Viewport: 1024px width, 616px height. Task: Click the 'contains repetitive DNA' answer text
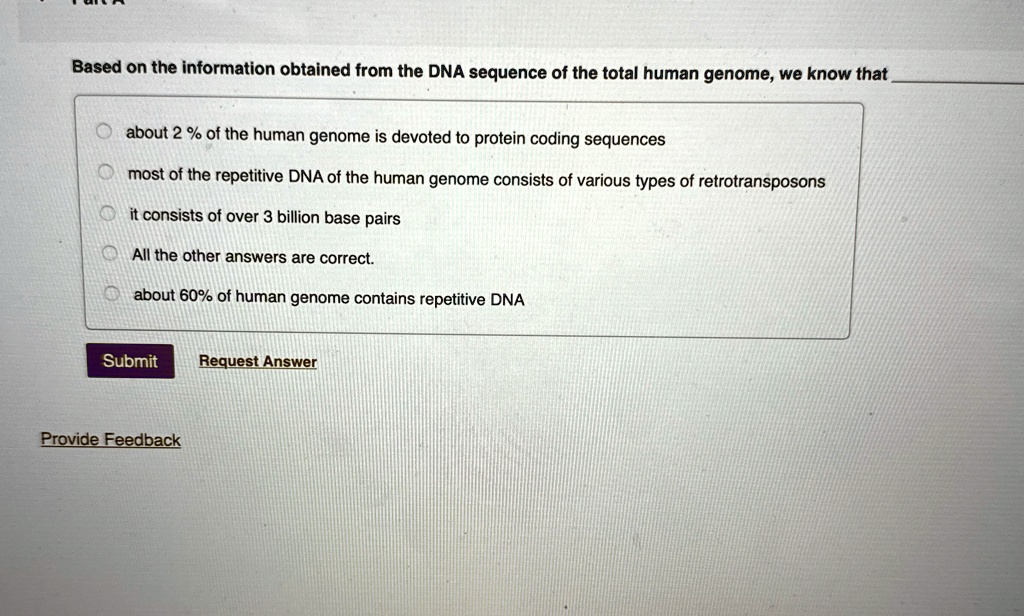coord(440,299)
